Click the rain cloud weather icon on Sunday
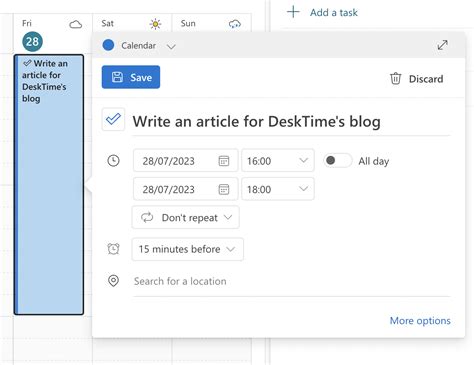The width and height of the screenshot is (474, 365). (x=235, y=24)
